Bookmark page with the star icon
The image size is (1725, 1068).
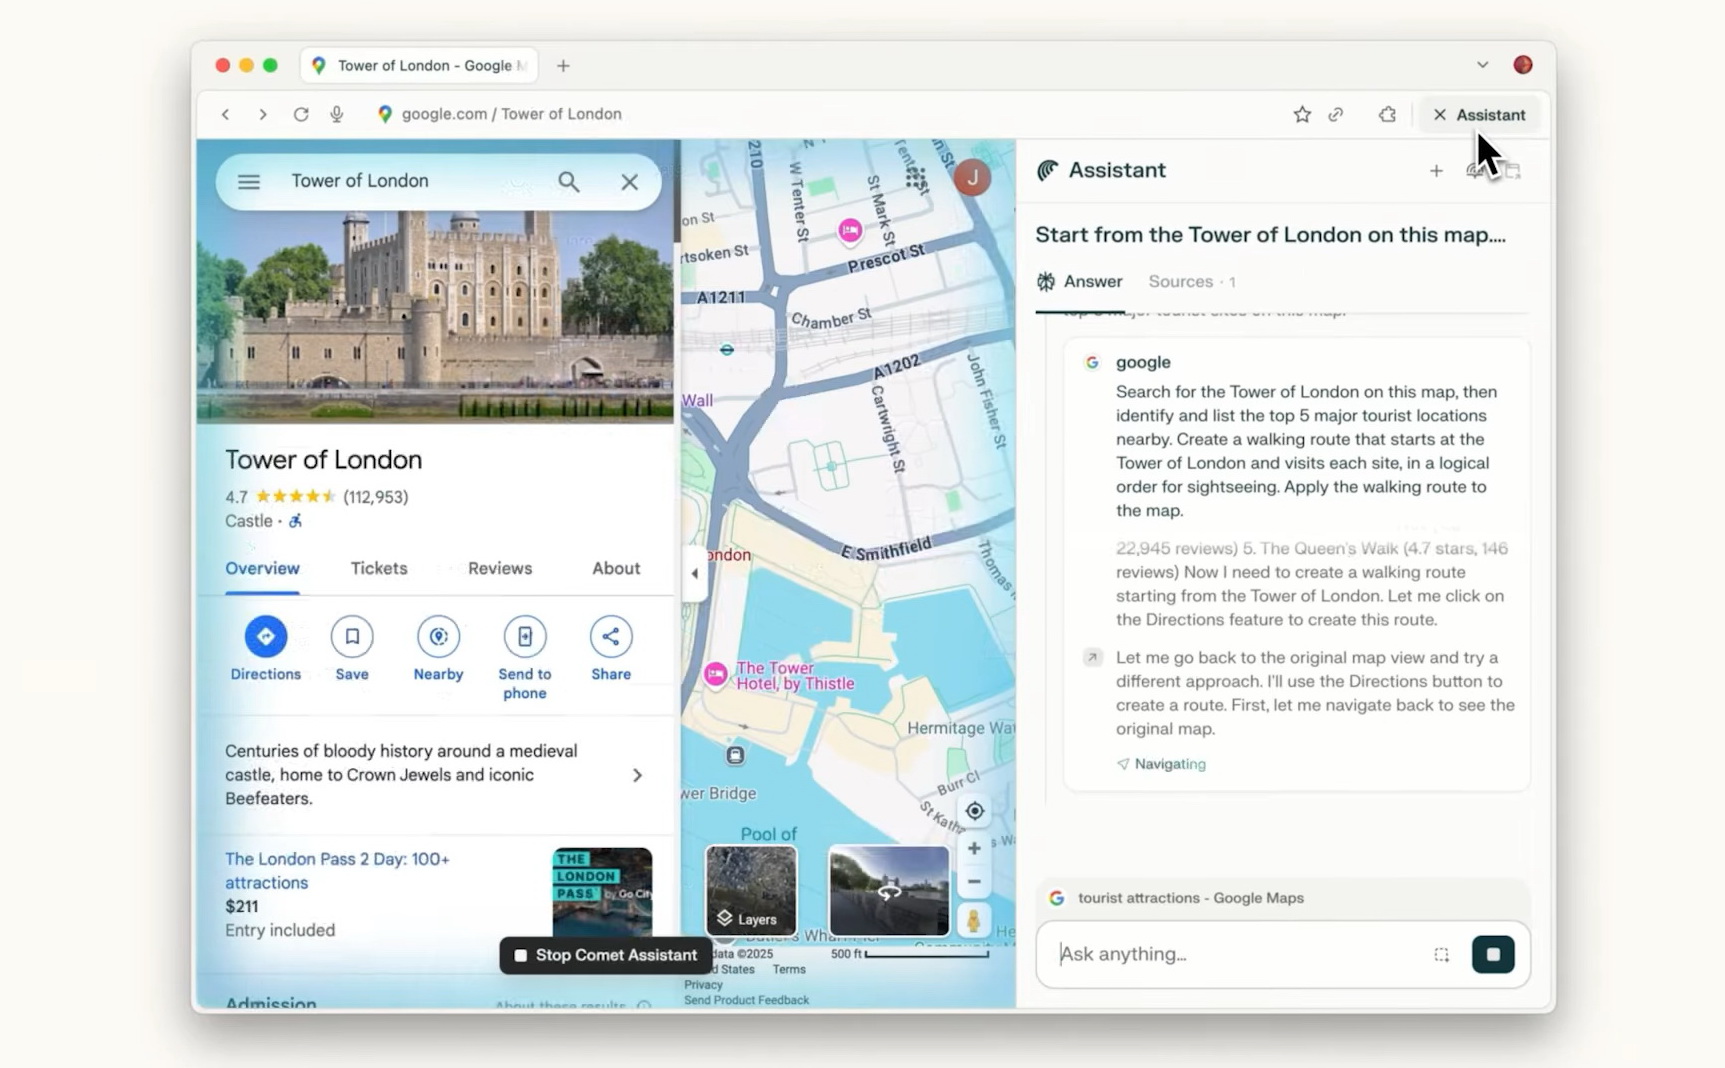[1301, 114]
